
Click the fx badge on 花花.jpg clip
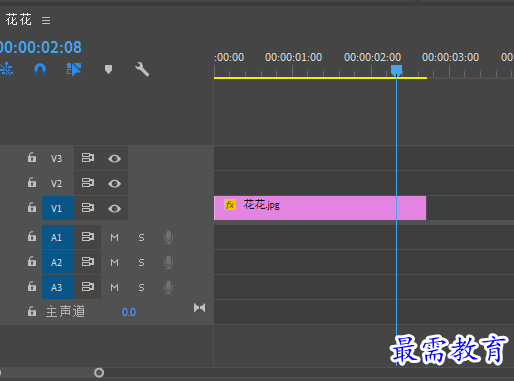click(x=230, y=205)
